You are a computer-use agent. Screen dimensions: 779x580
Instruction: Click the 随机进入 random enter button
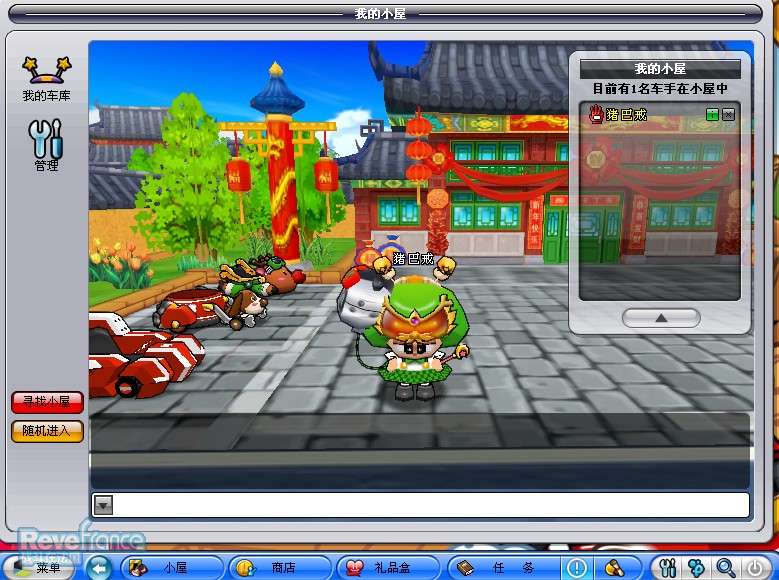[x=47, y=431]
